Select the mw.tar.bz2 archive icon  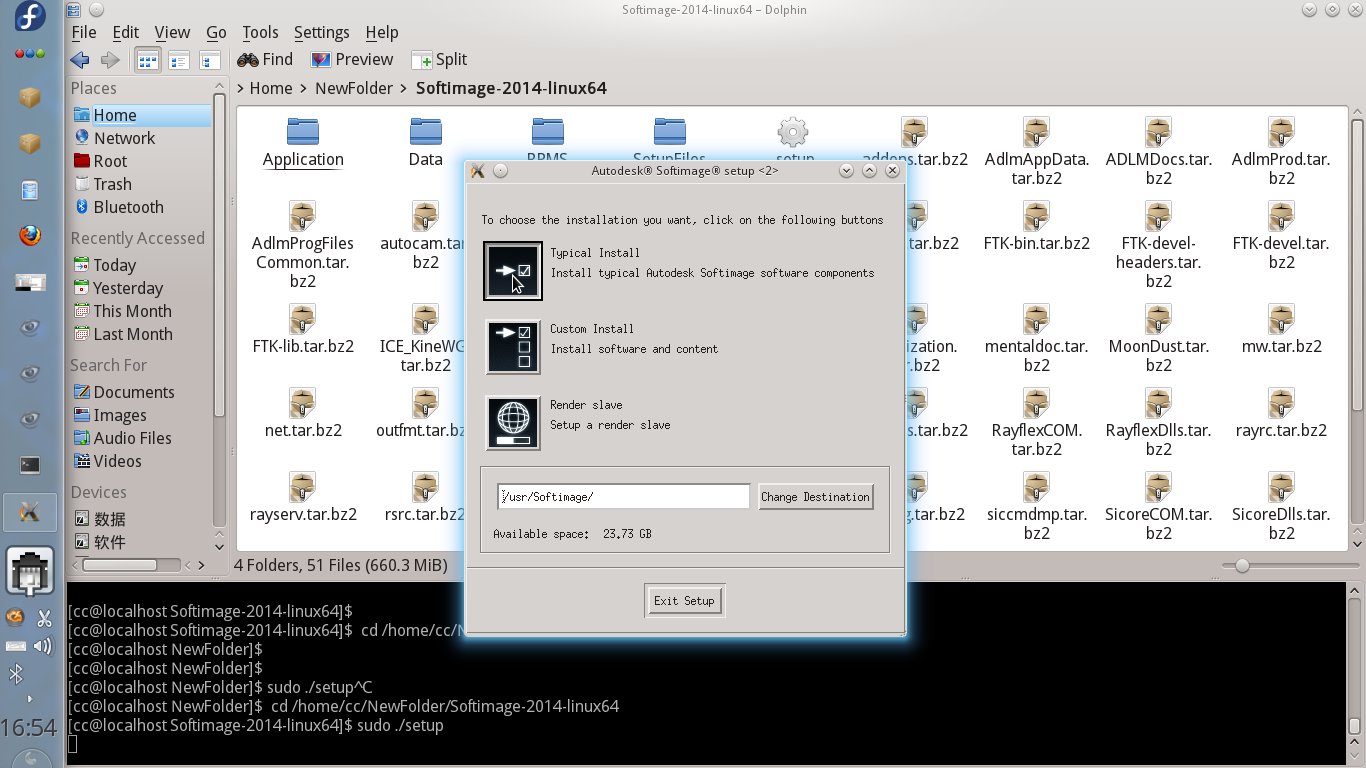pos(1282,318)
